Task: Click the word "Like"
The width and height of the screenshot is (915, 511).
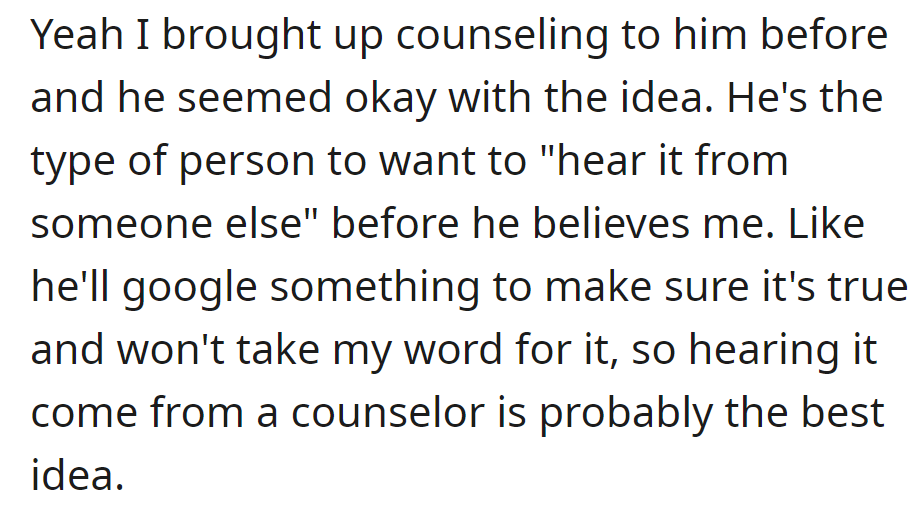Action: (x=827, y=223)
